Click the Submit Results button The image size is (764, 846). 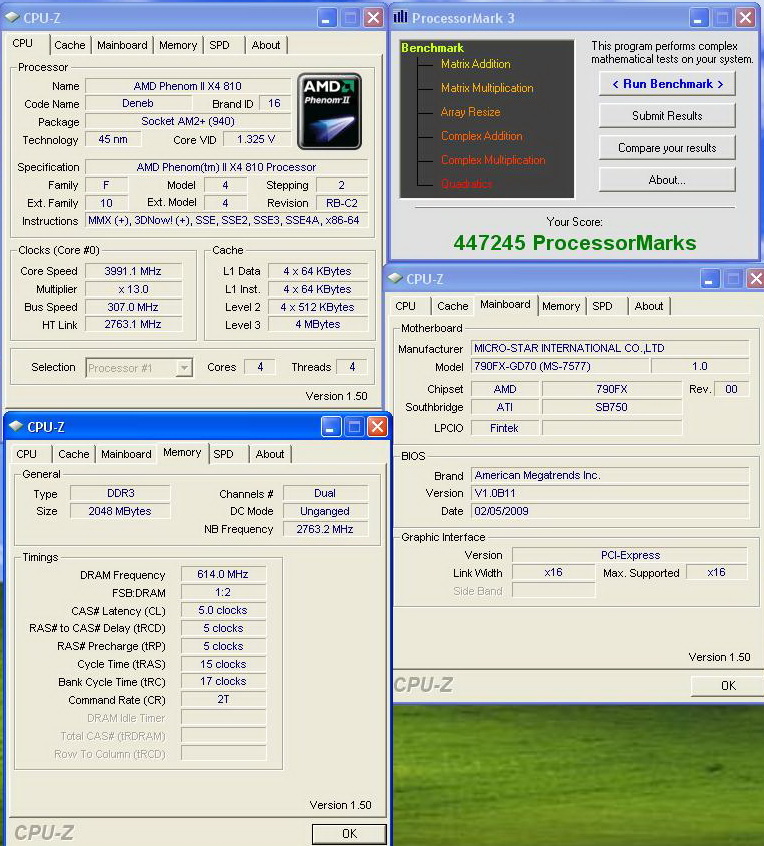(x=667, y=116)
